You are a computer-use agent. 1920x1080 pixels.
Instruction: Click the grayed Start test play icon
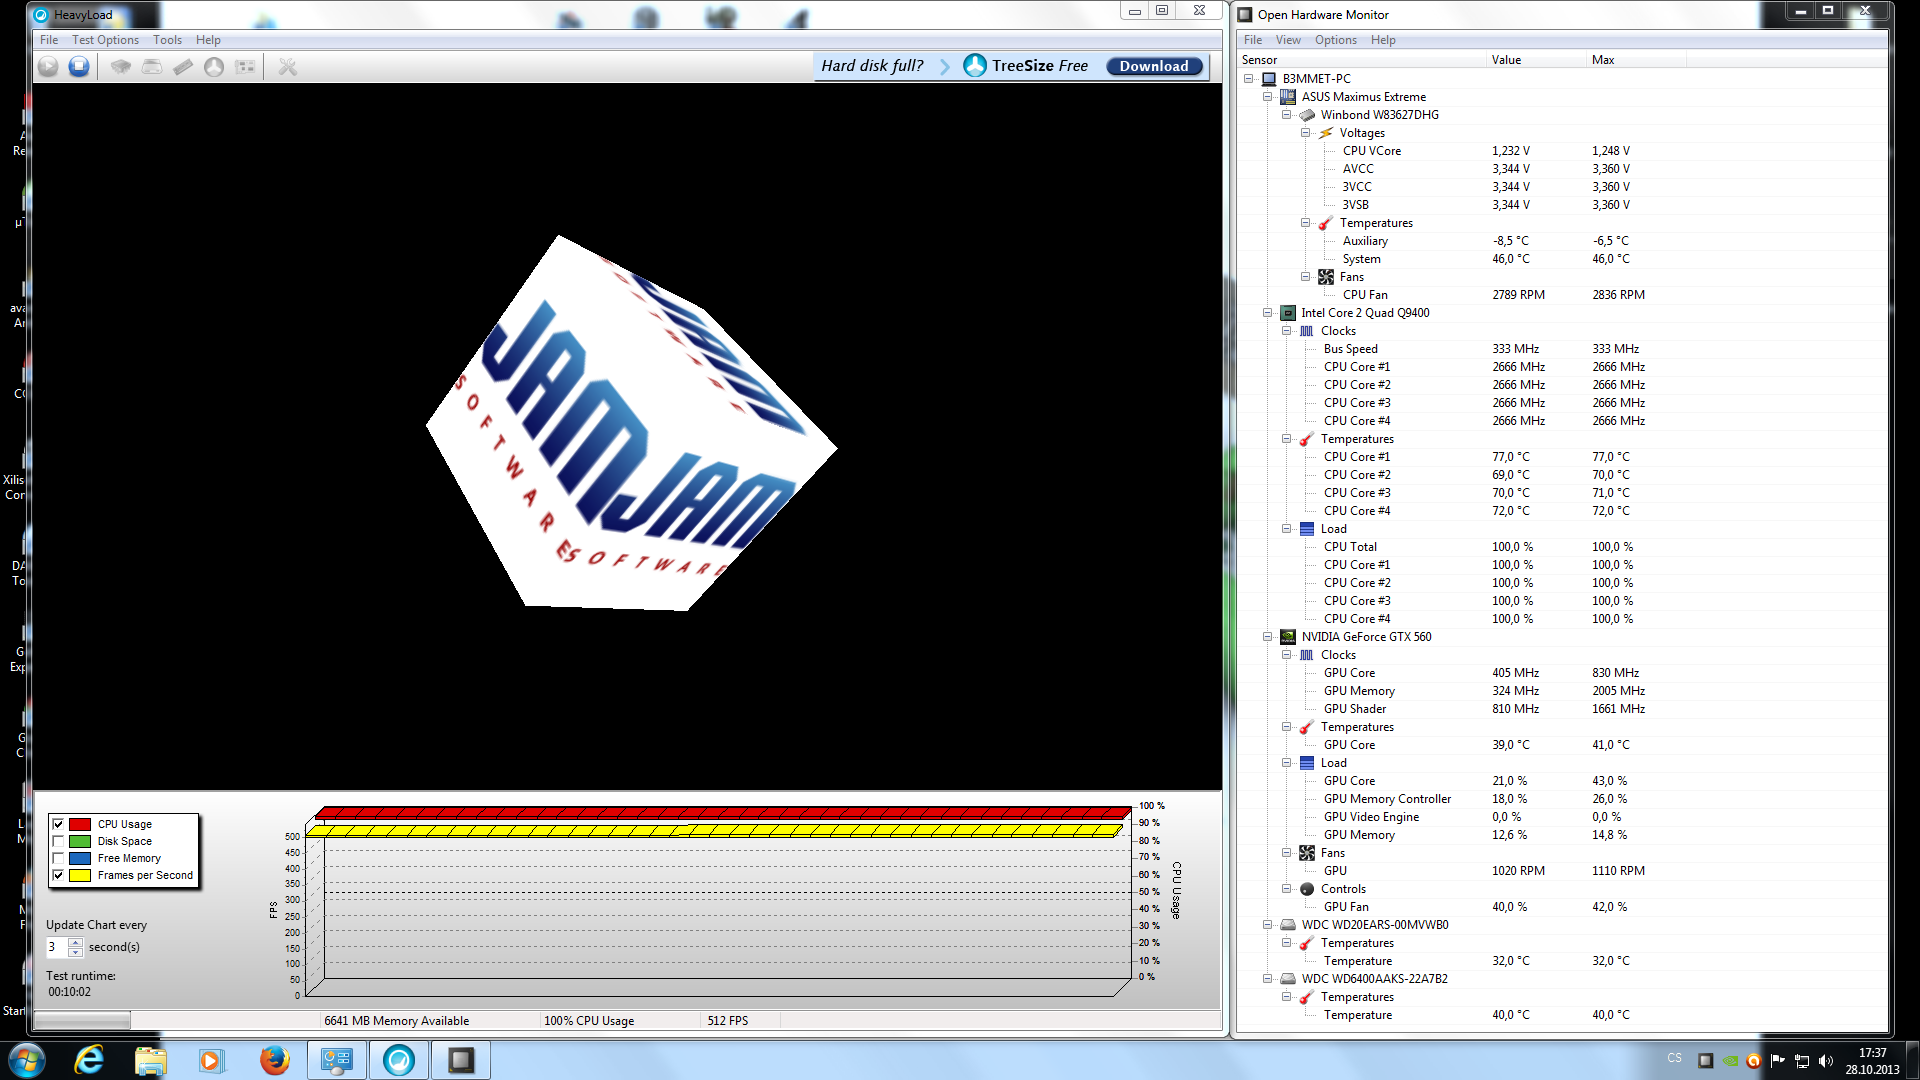click(48, 66)
